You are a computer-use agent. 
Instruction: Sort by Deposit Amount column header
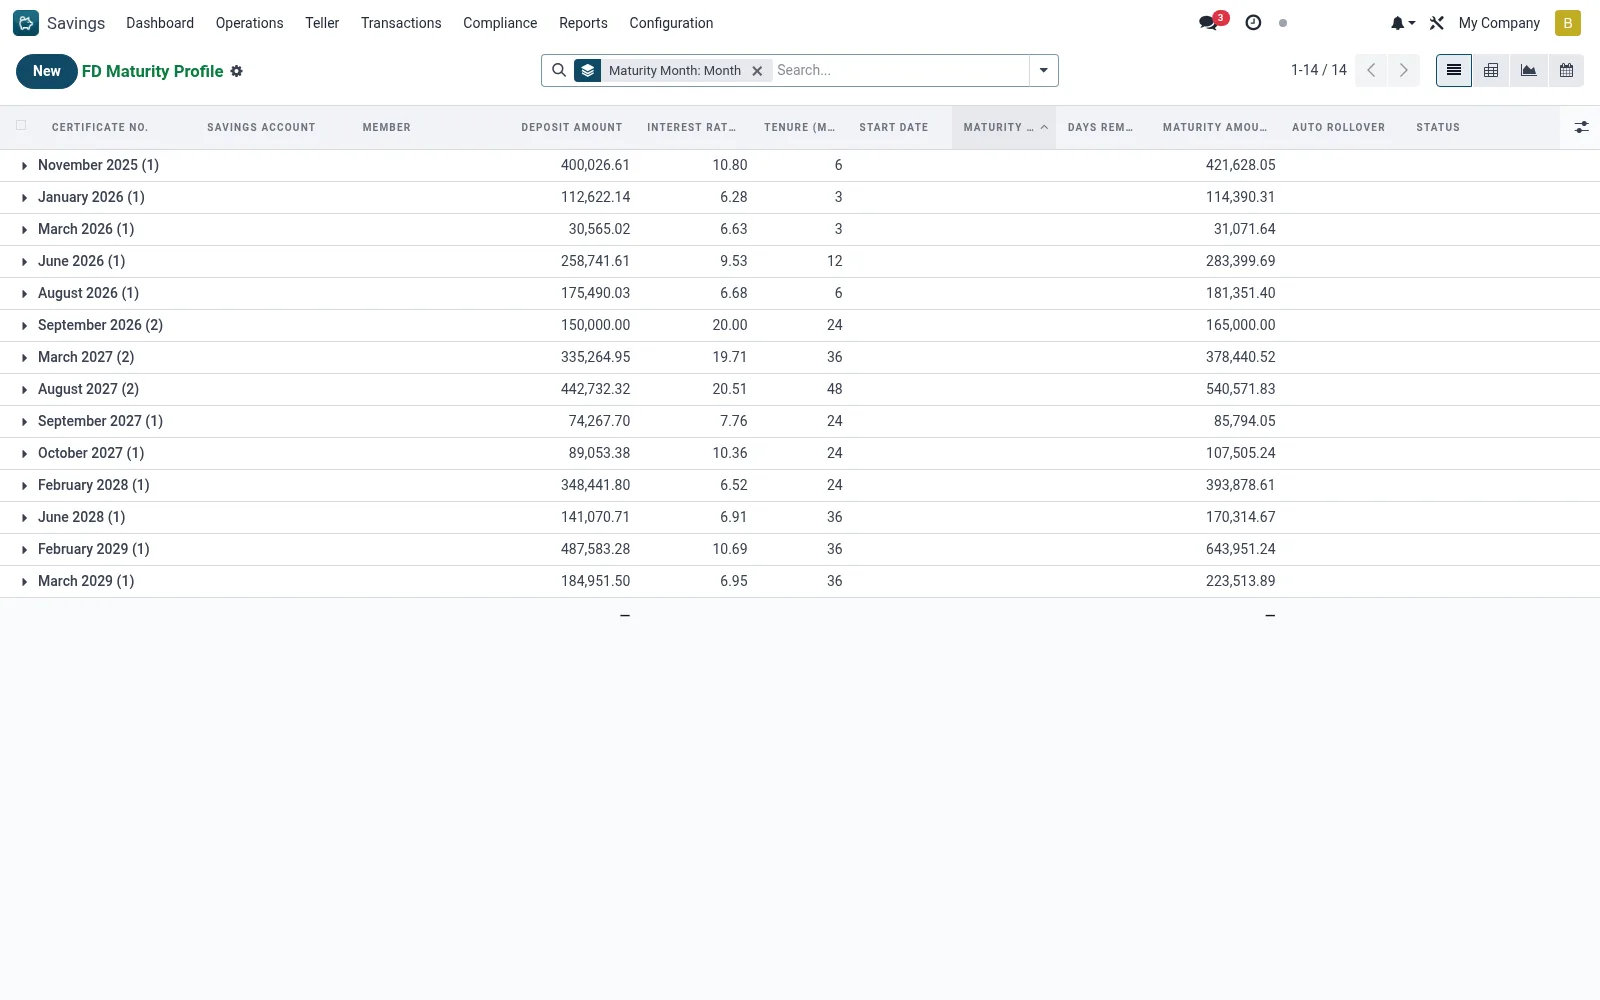point(572,127)
